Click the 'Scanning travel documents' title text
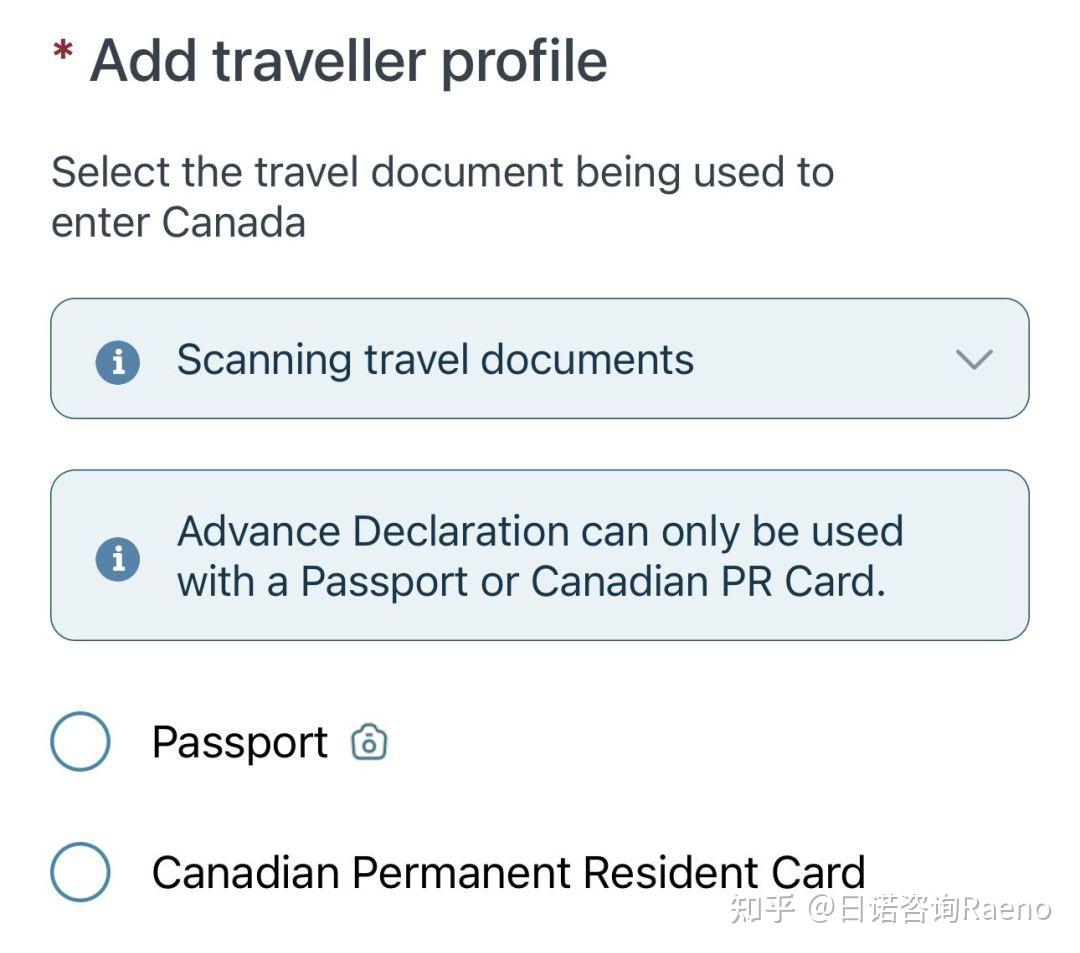Screen dimensions: 1080x953 (x=435, y=360)
